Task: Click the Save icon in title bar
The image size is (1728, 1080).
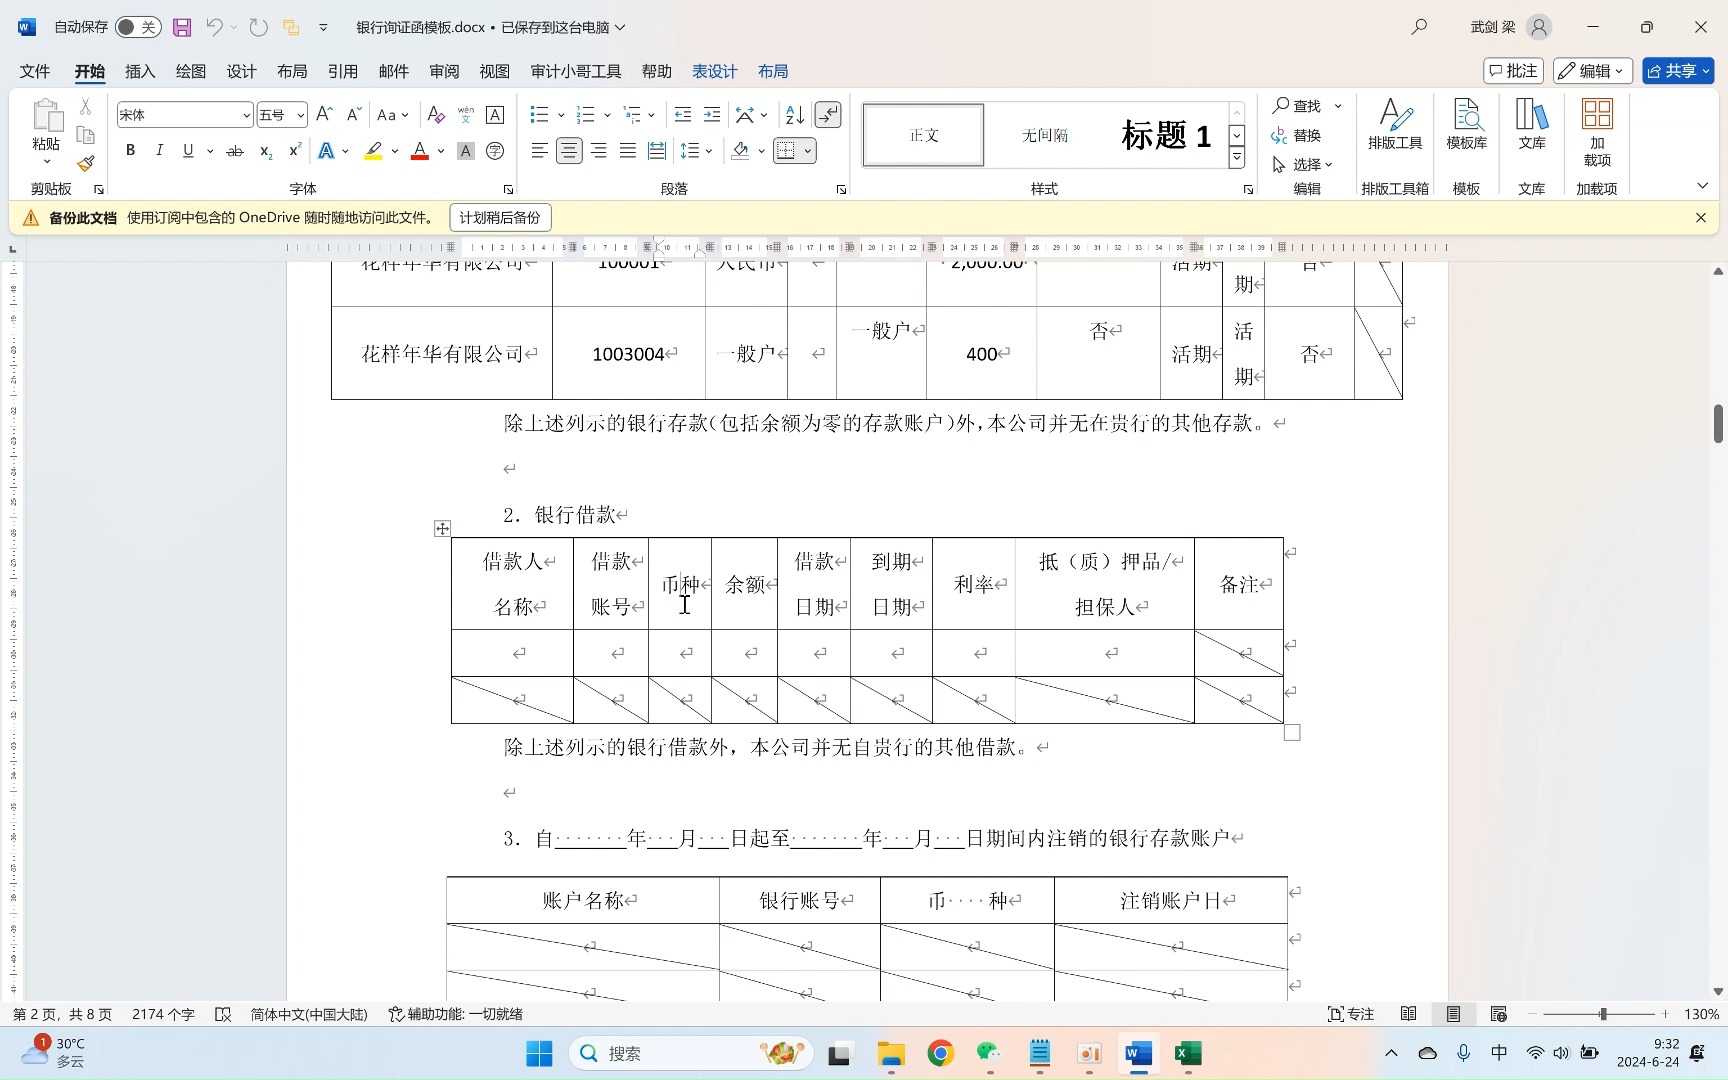Action: pos(182,27)
